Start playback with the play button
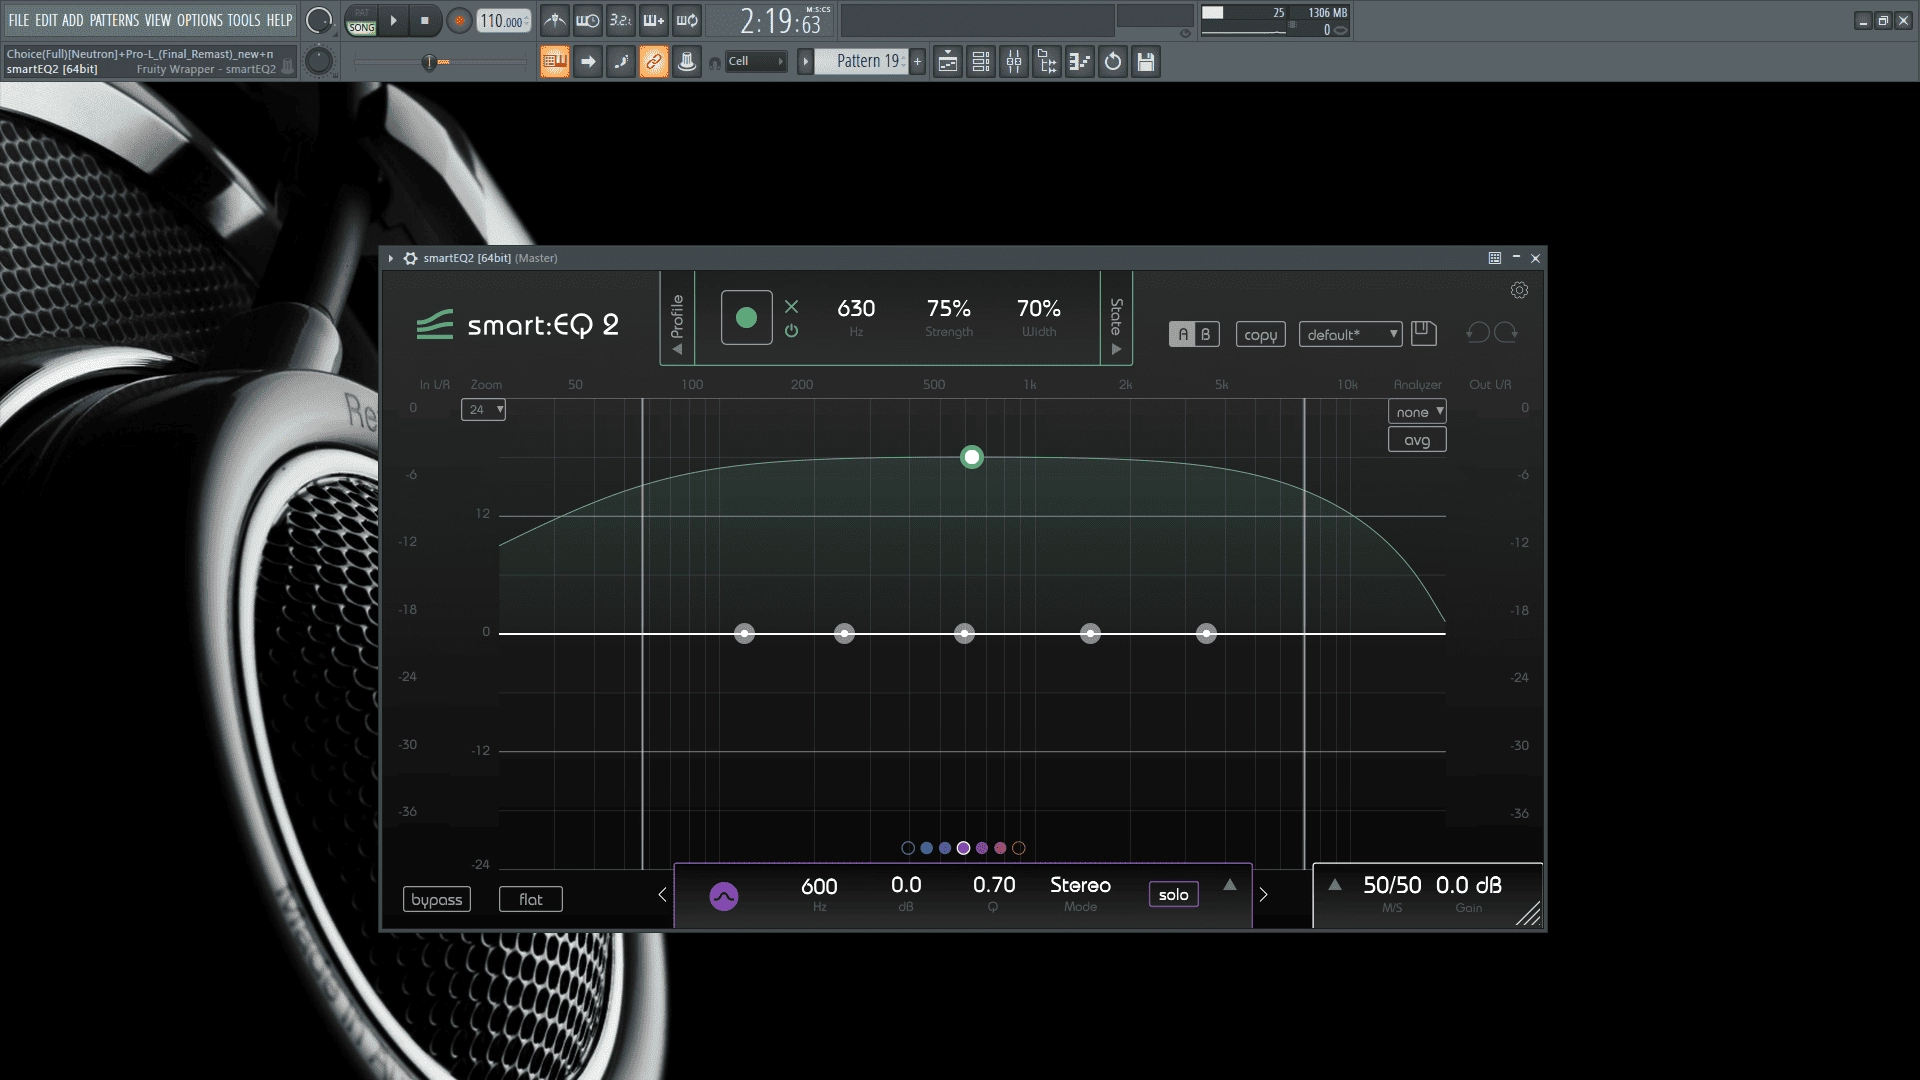The height and width of the screenshot is (1080, 1920). coord(393,21)
